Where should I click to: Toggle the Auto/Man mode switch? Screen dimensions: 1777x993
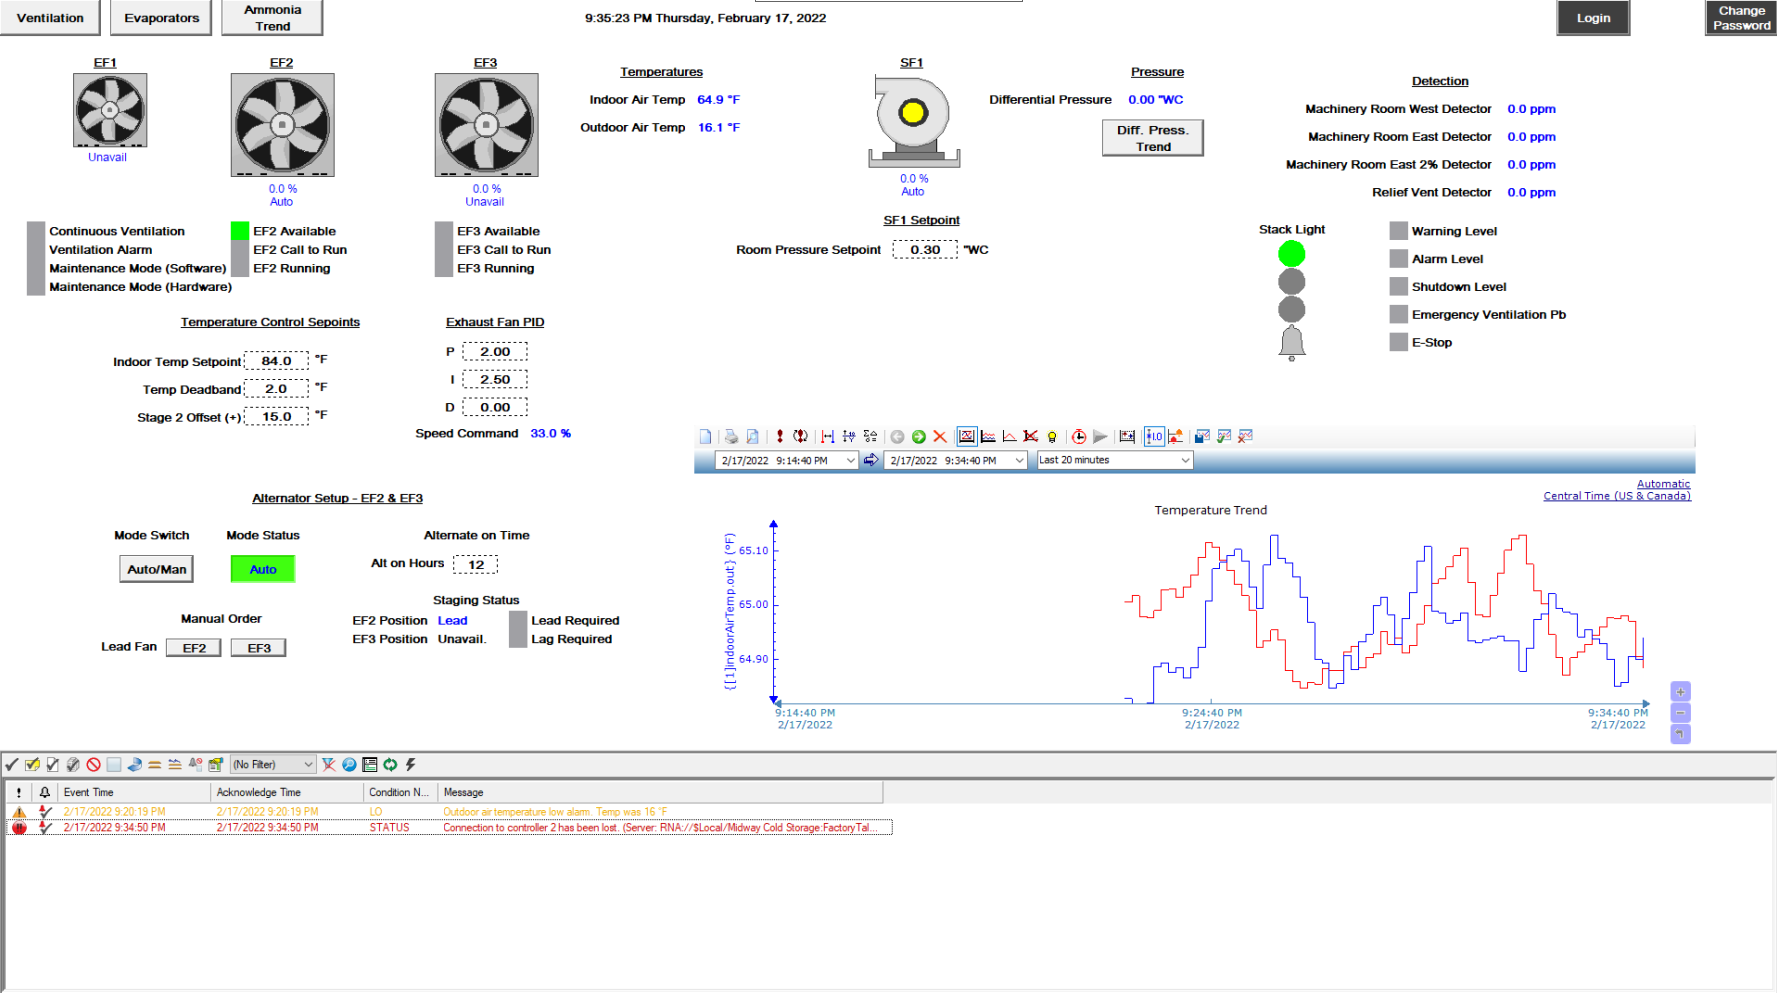click(x=156, y=569)
